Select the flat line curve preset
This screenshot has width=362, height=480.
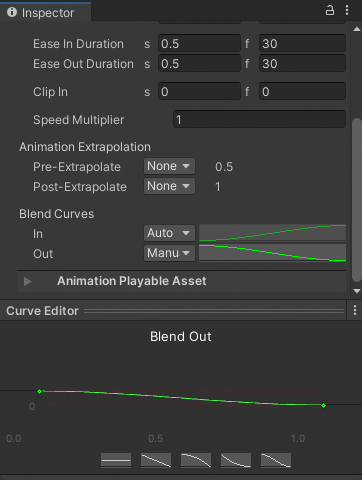pyautogui.click(x=116, y=460)
